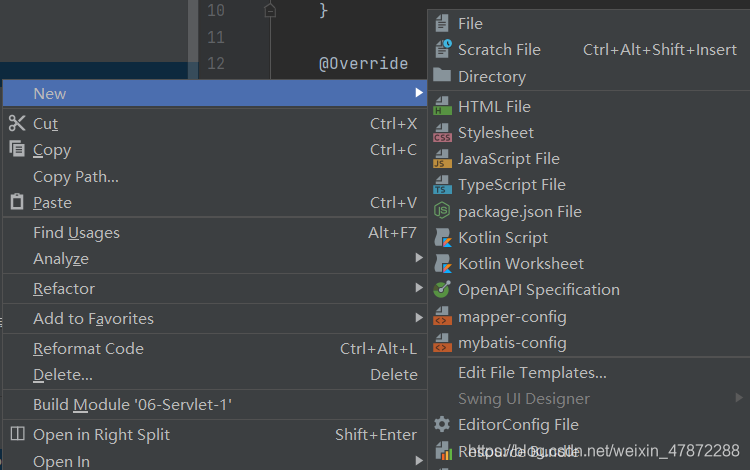The height and width of the screenshot is (470, 750).
Task: Create a new JavaScript File
Action: pyautogui.click(x=589, y=159)
